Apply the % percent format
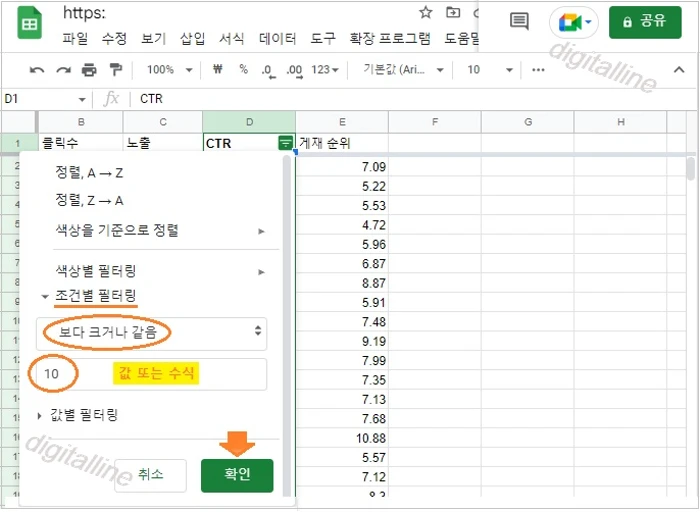 [243, 69]
